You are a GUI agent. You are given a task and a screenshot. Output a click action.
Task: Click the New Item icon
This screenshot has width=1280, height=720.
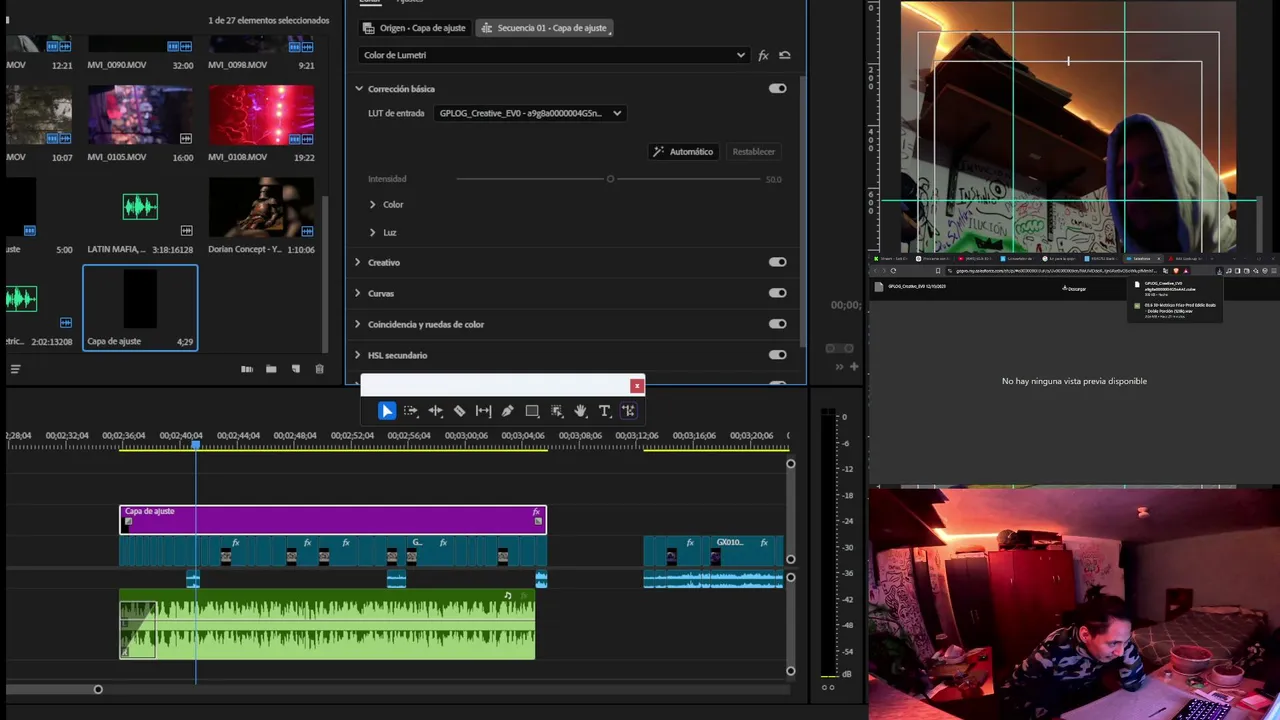click(x=295, y=369)
